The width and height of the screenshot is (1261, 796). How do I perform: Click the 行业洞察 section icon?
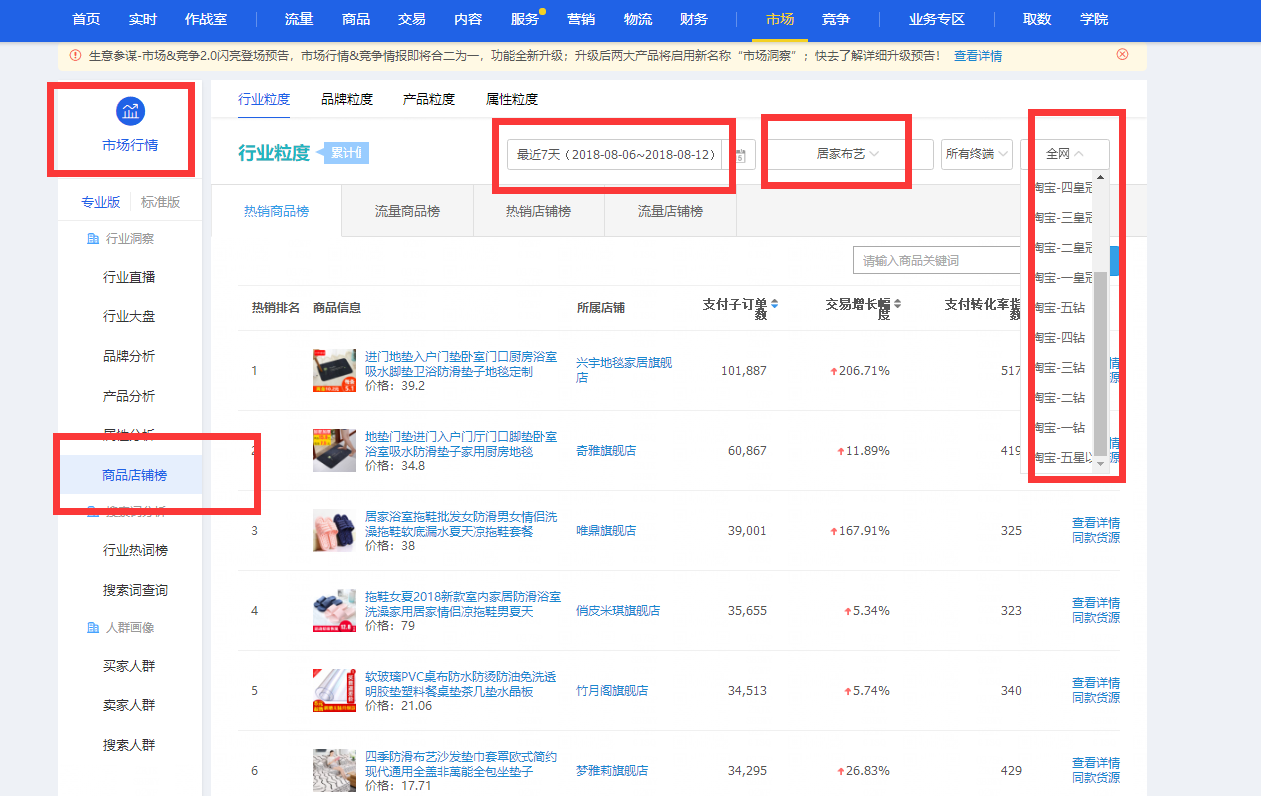pos(93,239)
